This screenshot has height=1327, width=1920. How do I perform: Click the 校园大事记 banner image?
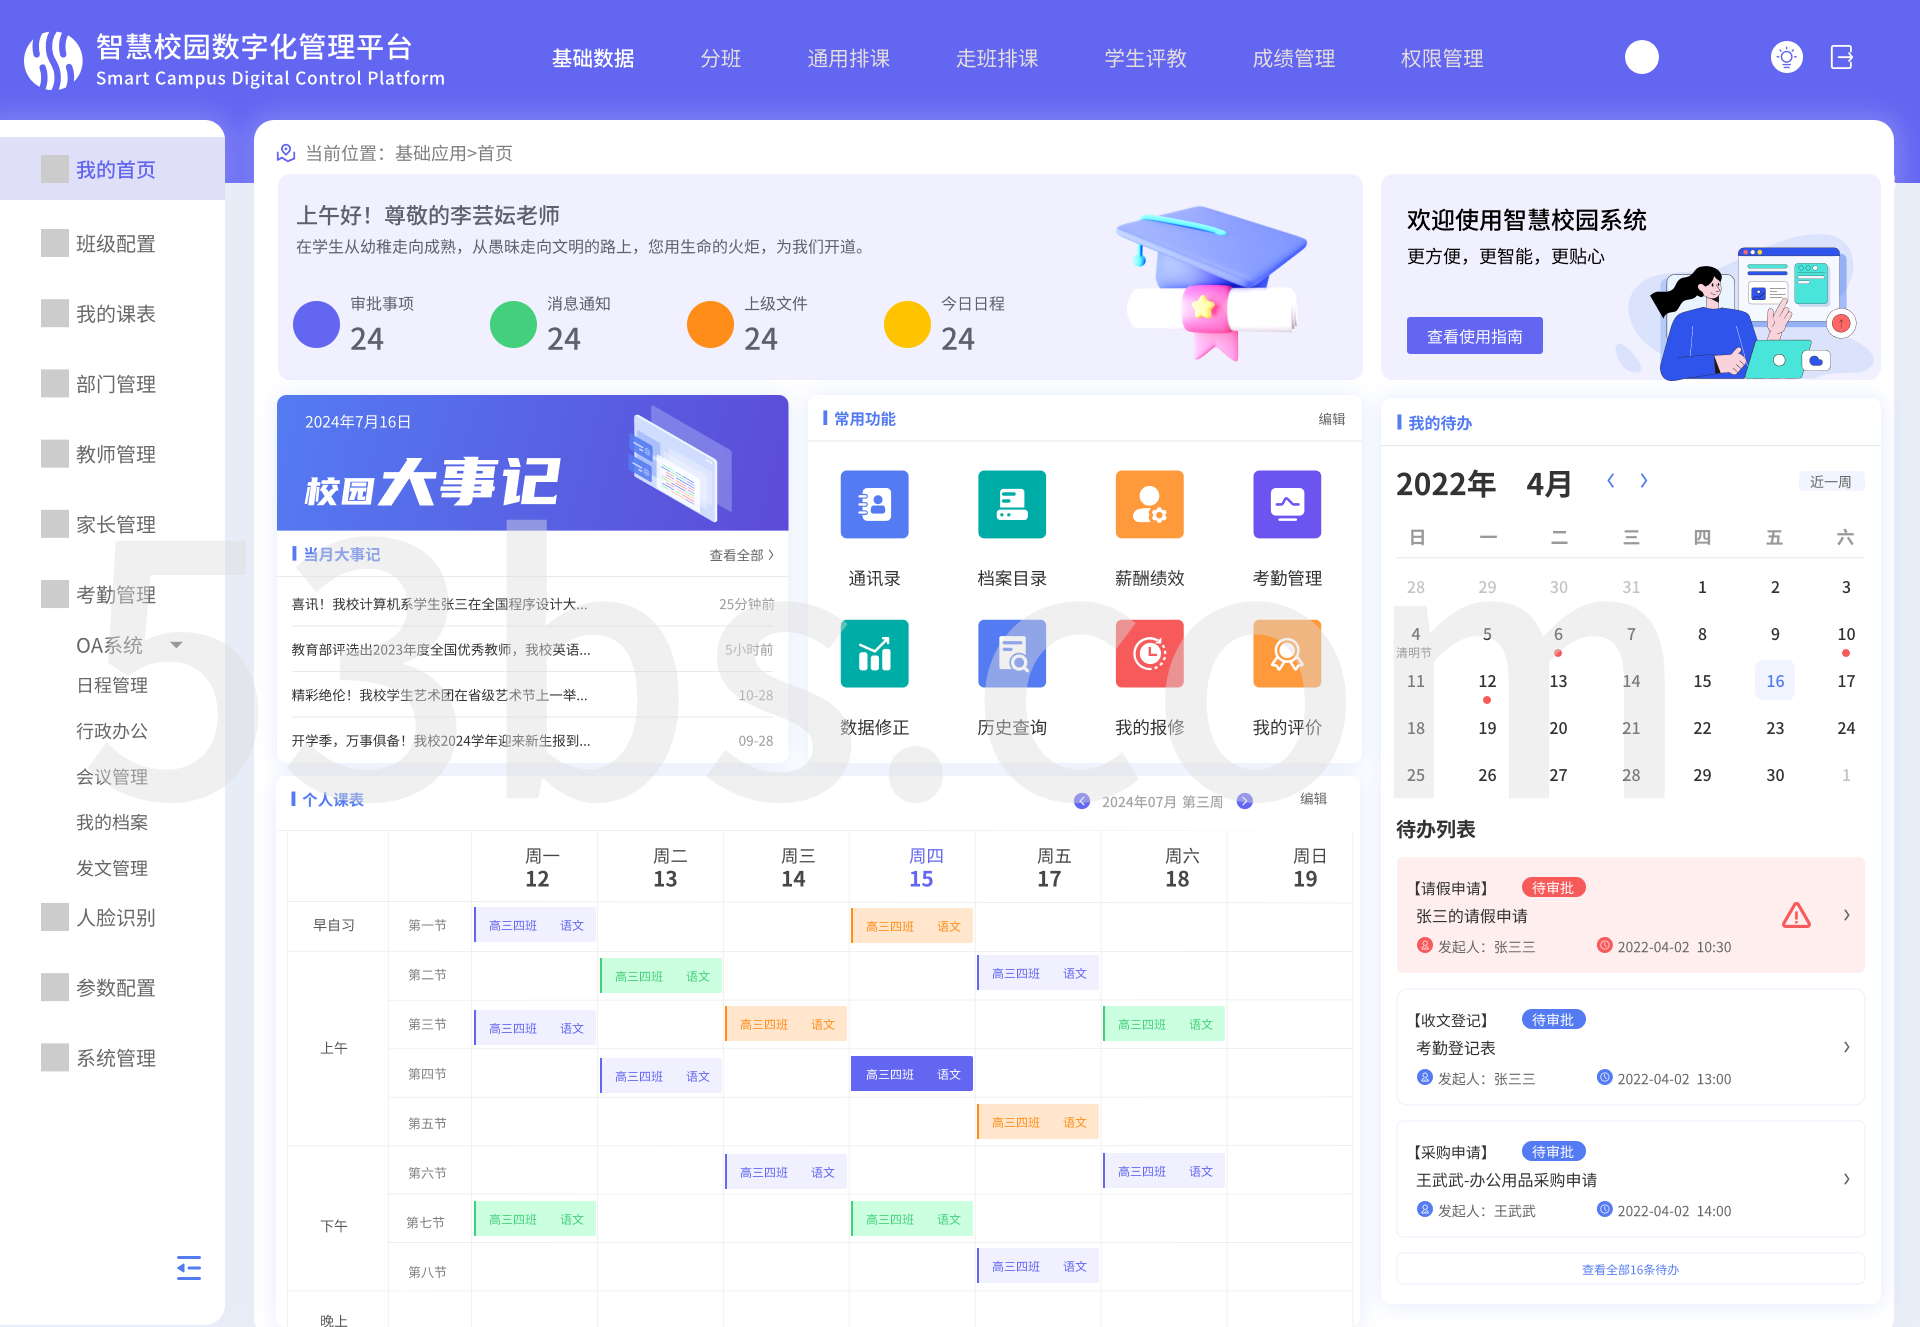(532, 462)
